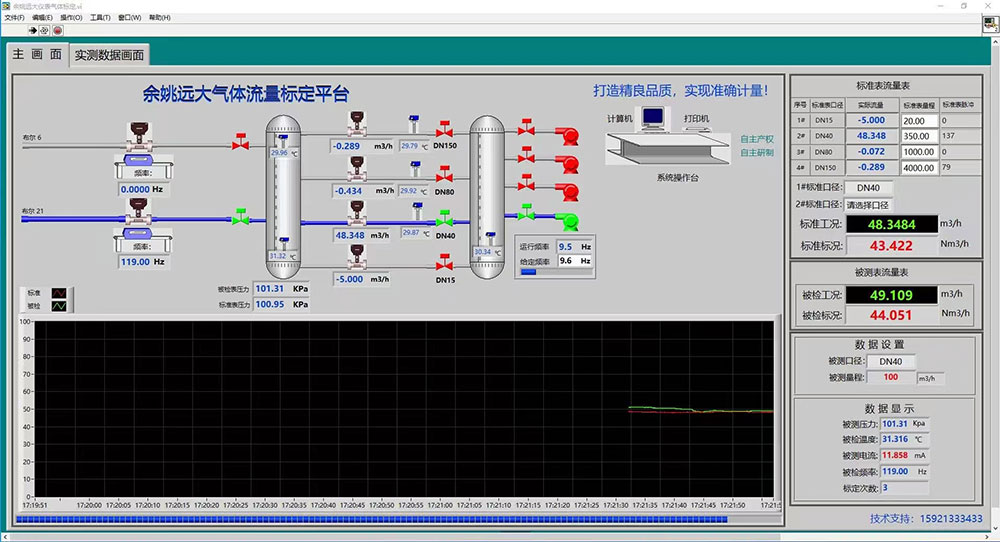Click the computer icon on the operator console
Screen dimensions: 1000x542
click(653, 120)
